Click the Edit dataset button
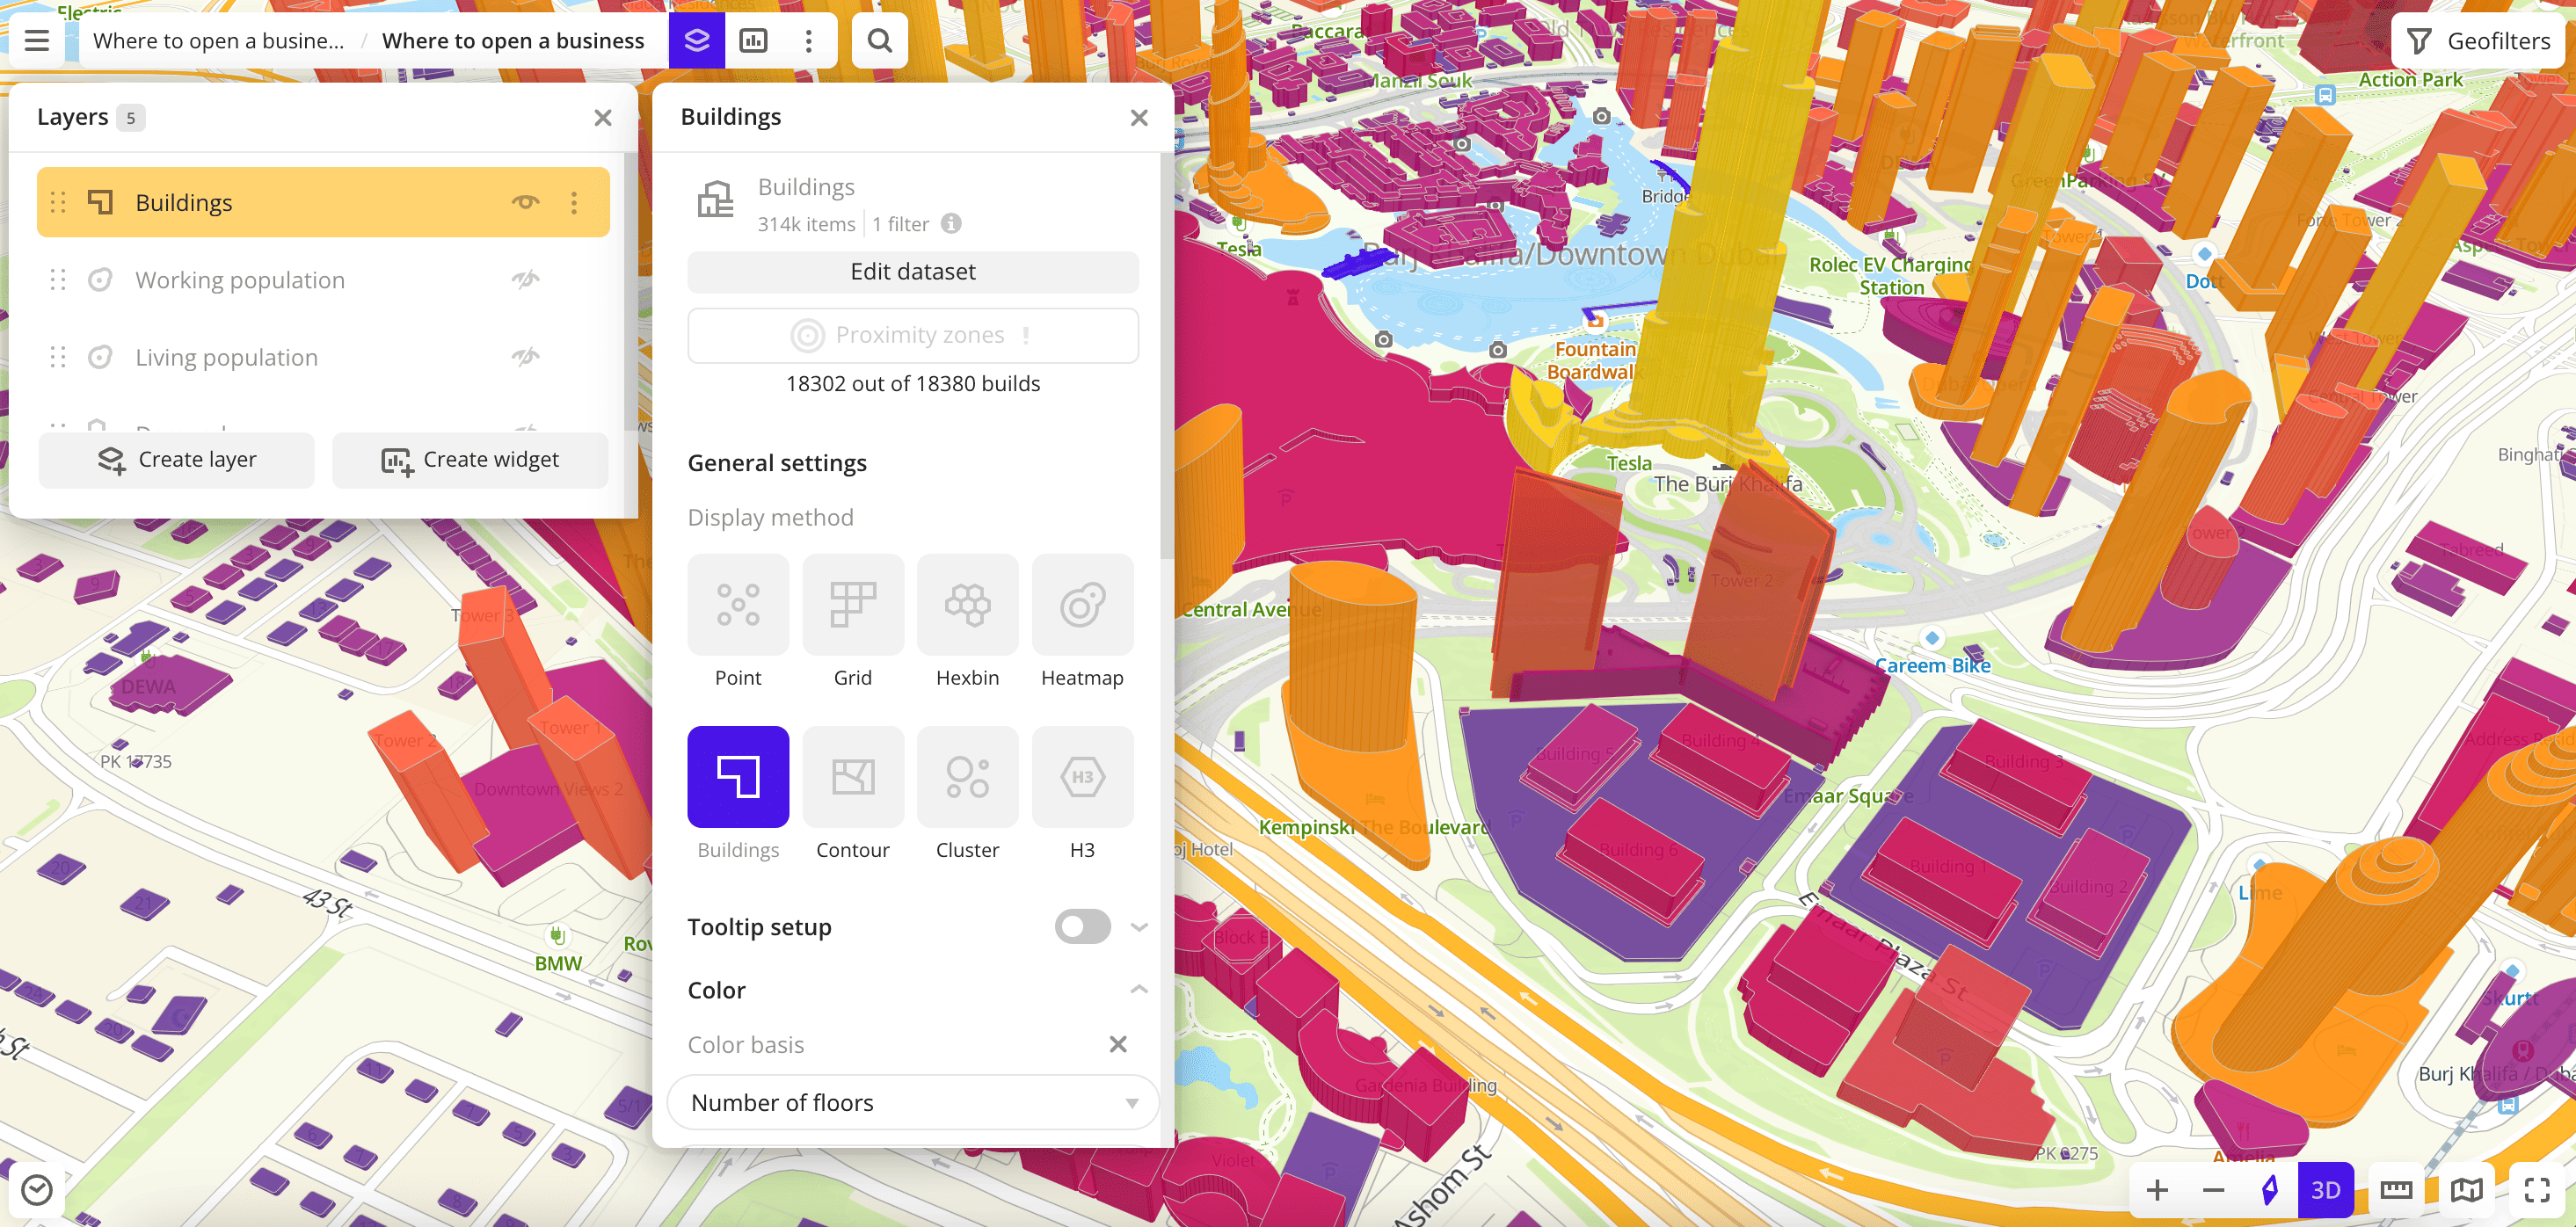This screenshot has width=2576, height=1227. 912,272
